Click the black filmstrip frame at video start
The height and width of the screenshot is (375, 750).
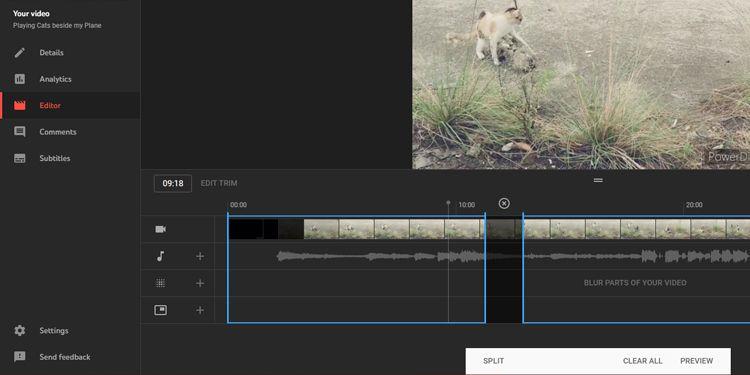[246, 229]
